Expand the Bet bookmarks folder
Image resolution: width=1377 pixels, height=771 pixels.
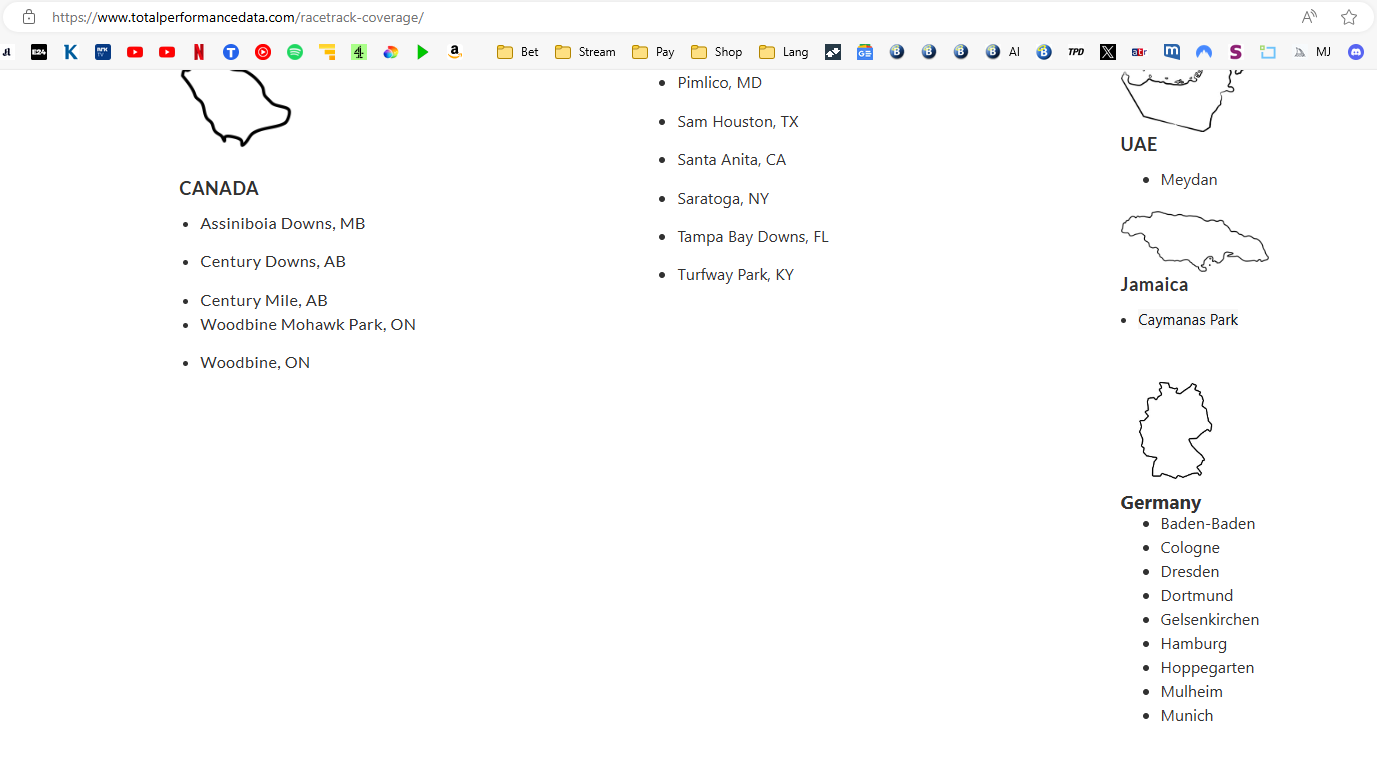(x=518, y=52)
